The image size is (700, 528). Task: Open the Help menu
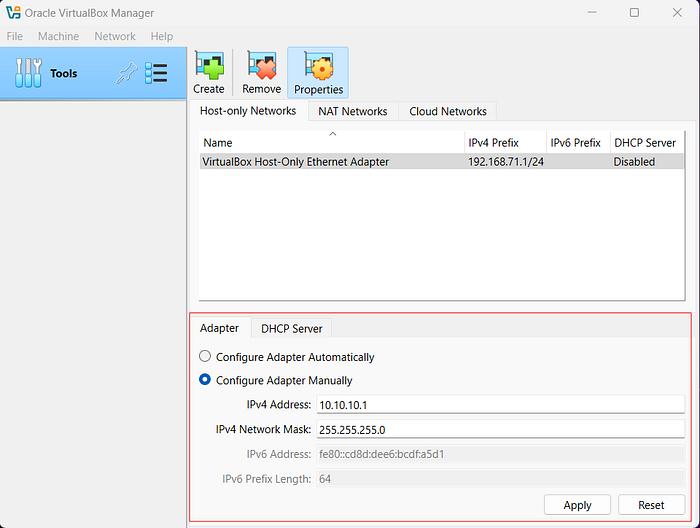[x=162, y=36]
